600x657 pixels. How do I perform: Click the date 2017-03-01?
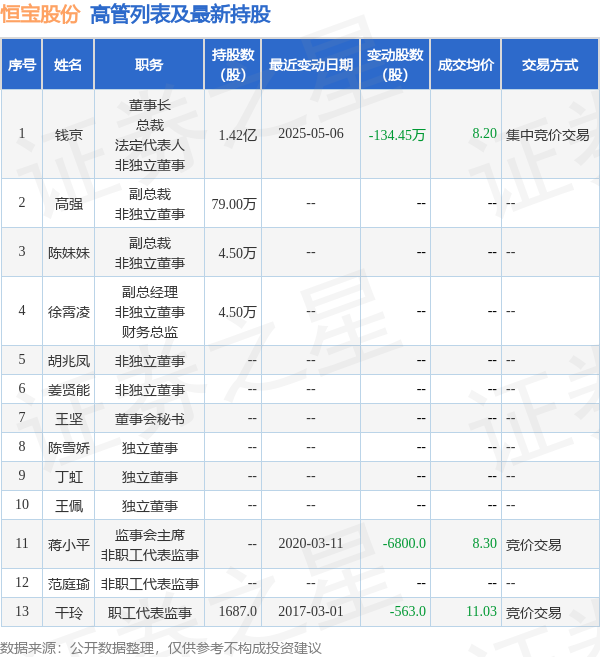[311, 611]
